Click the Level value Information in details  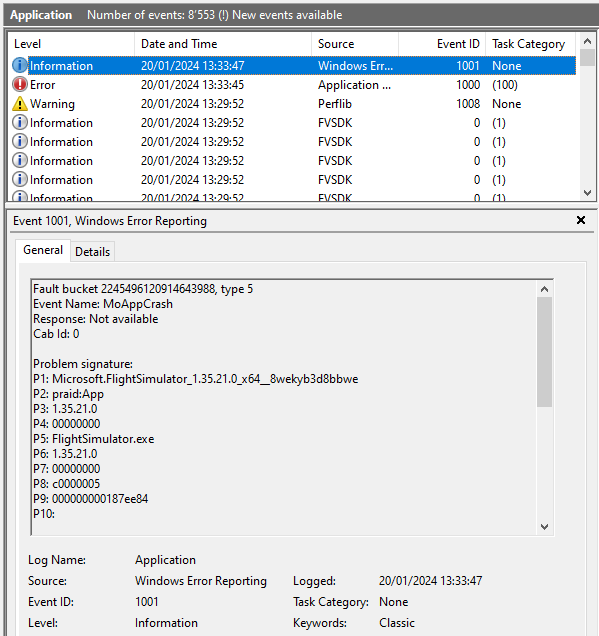166,623
